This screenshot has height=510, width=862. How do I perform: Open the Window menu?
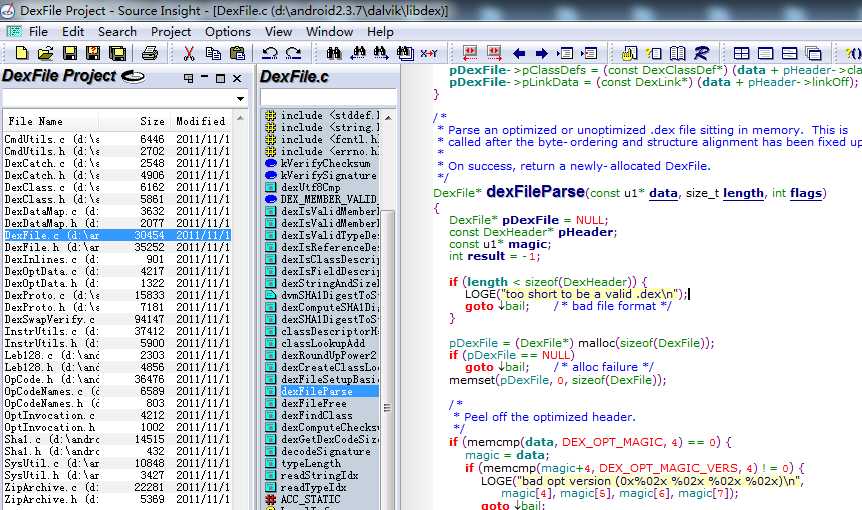click(x=329, y=32)
